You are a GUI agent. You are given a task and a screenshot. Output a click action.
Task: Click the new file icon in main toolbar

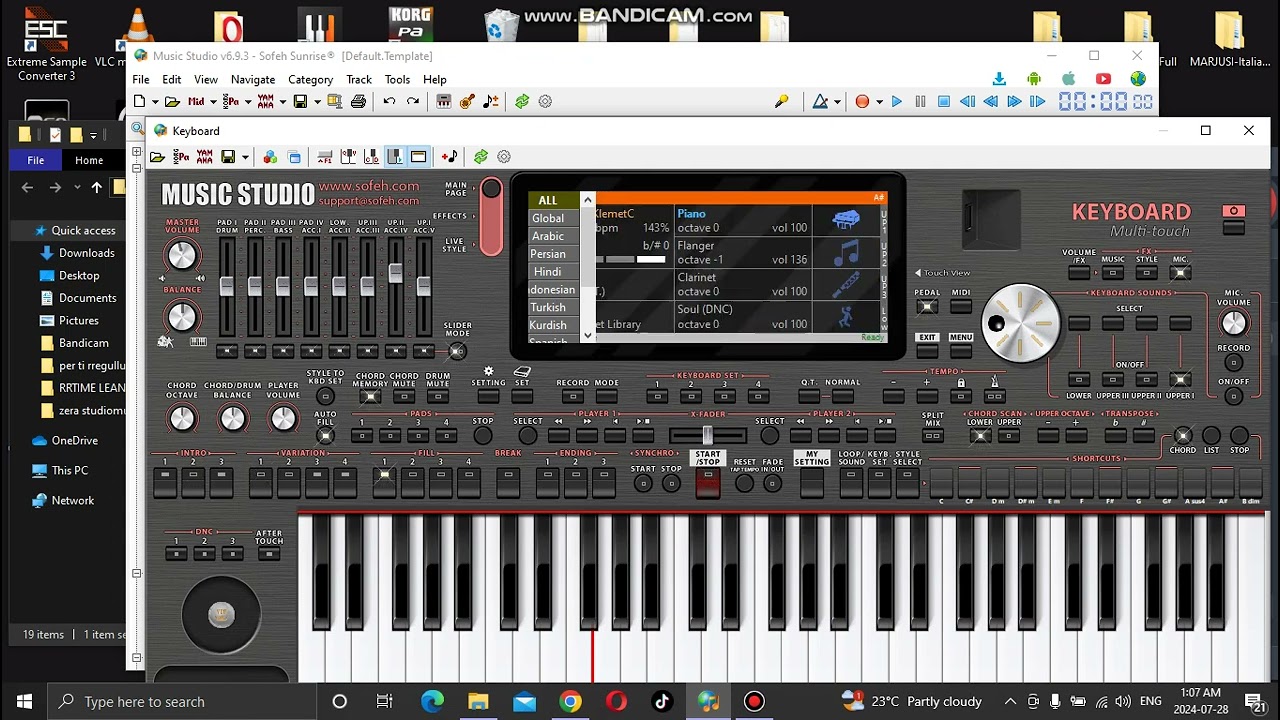(x=139, y=101)
